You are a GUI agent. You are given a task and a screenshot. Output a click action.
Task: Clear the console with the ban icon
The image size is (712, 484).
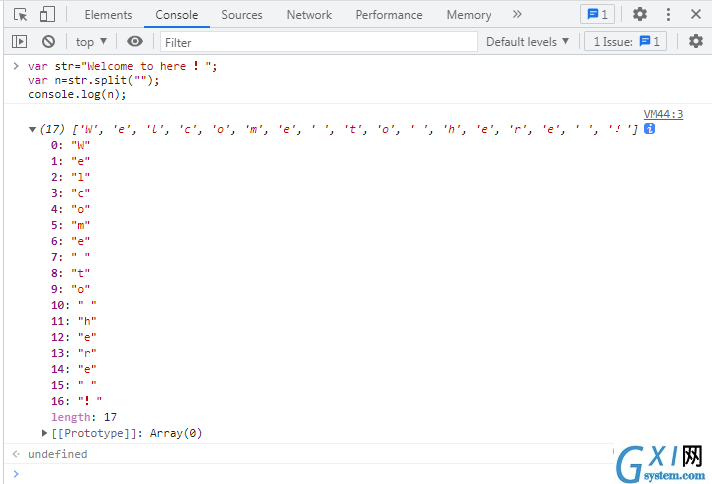(49, 42)
